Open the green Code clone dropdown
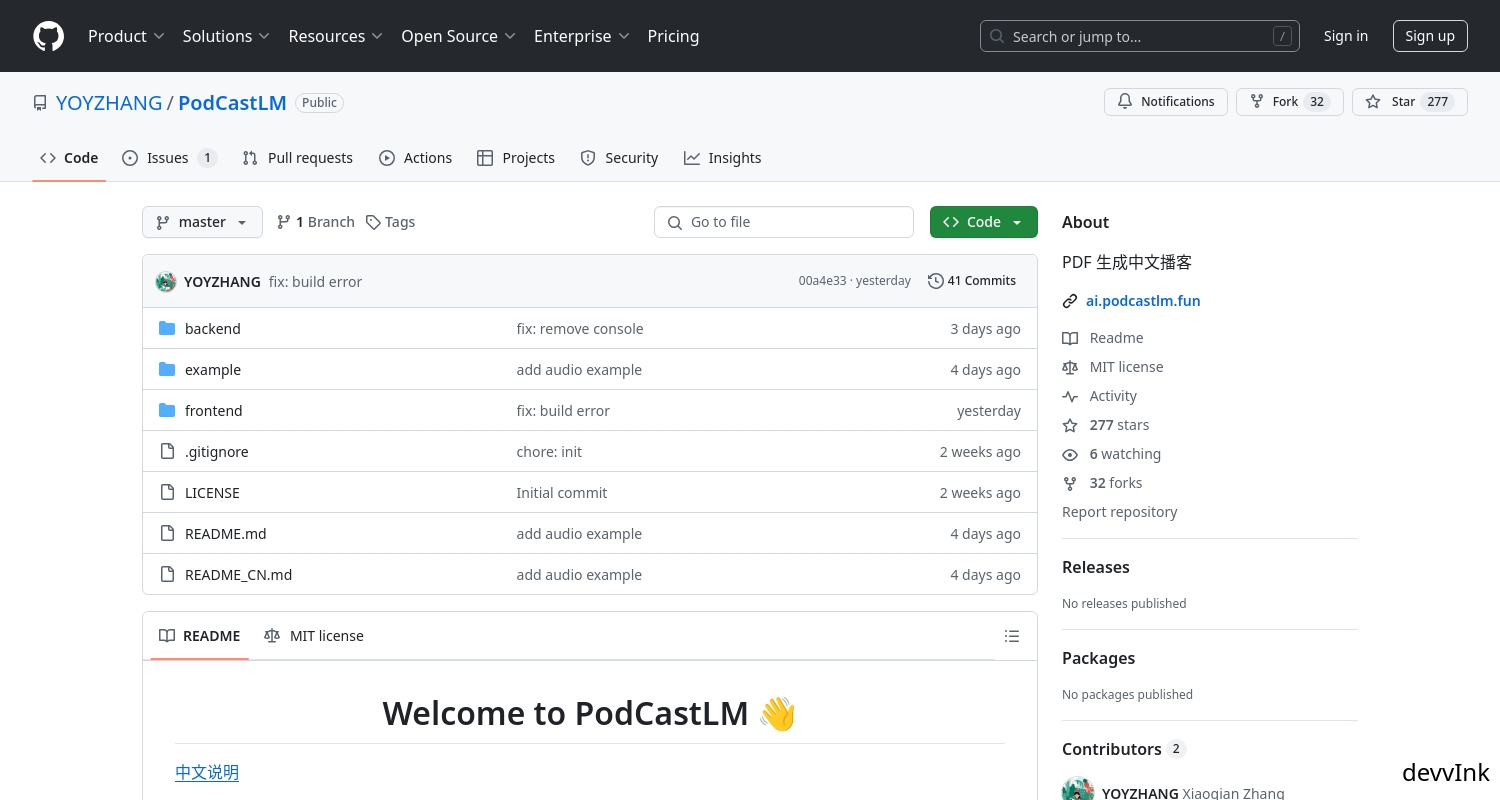The height and width of the screenshot is (800, 1500). 984,222
